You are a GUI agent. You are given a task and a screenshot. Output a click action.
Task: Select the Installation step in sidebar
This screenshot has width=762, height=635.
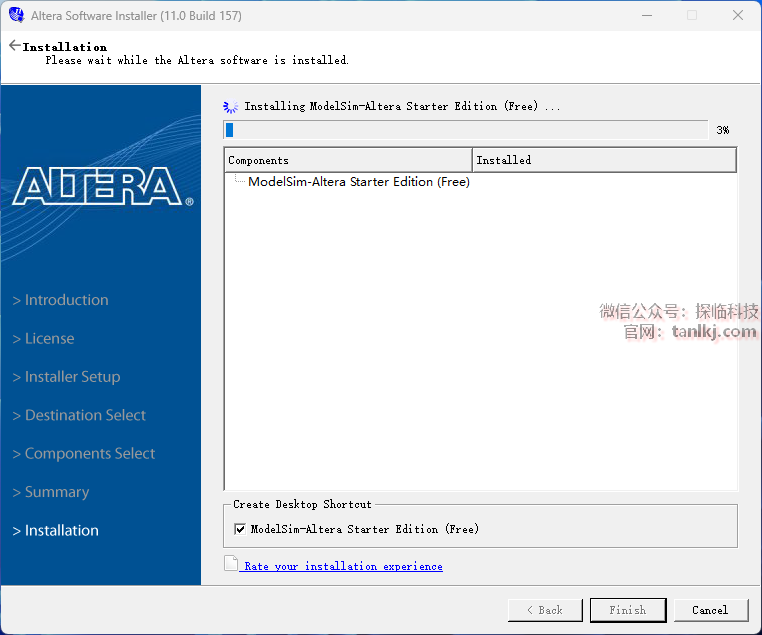pyautogui.click(x=56, y=531)
